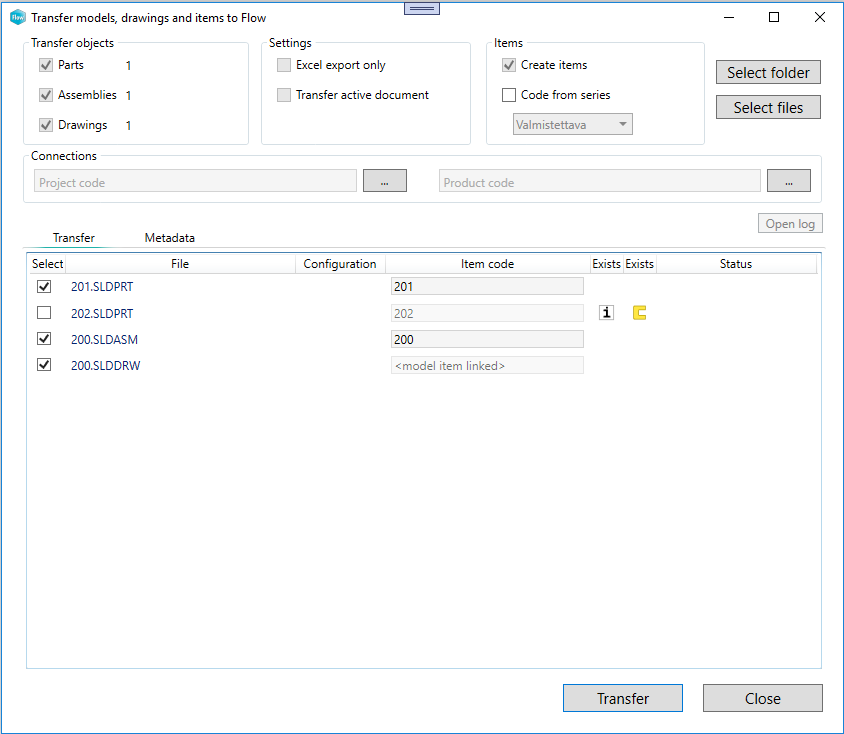Sort by the File column header
Viewport: 844px width, 734px height.
tap(179, 264)
